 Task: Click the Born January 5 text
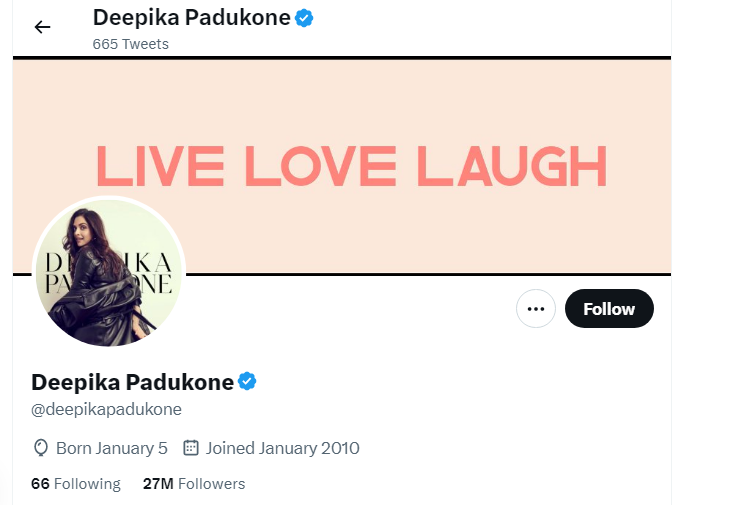pyautogui.click(x=112, y=448)
